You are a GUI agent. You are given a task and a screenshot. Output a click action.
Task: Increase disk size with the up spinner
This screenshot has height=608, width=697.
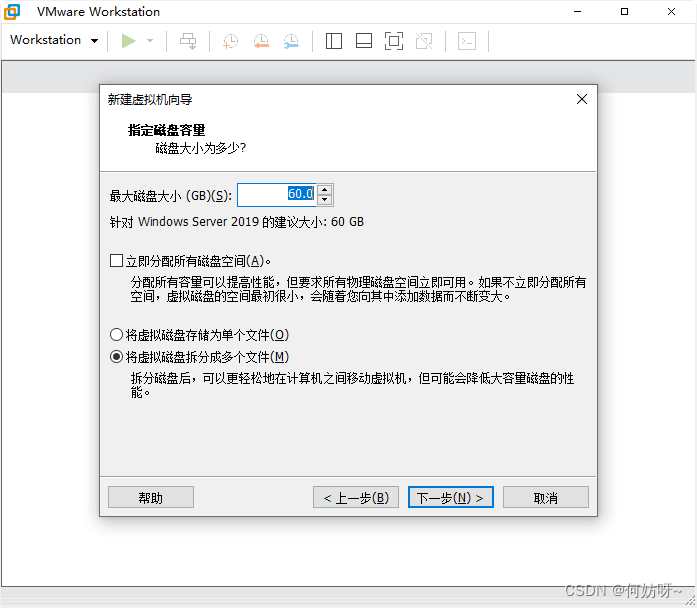click(x=325, y=189)
